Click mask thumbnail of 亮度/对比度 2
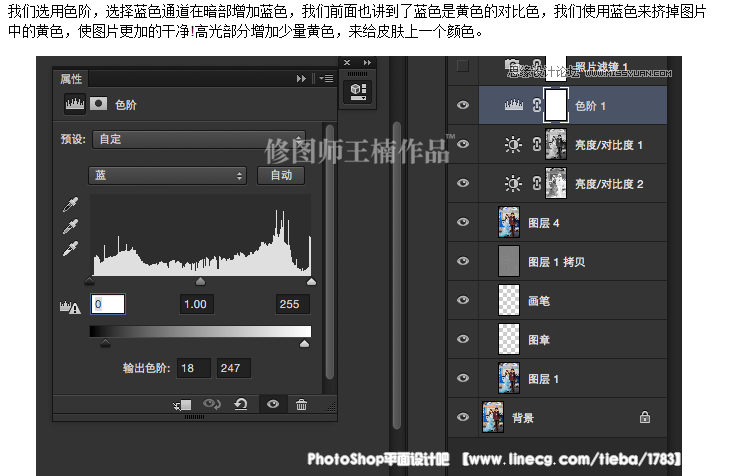The width and height of the screenshot is (731, 476). [556, 183]
